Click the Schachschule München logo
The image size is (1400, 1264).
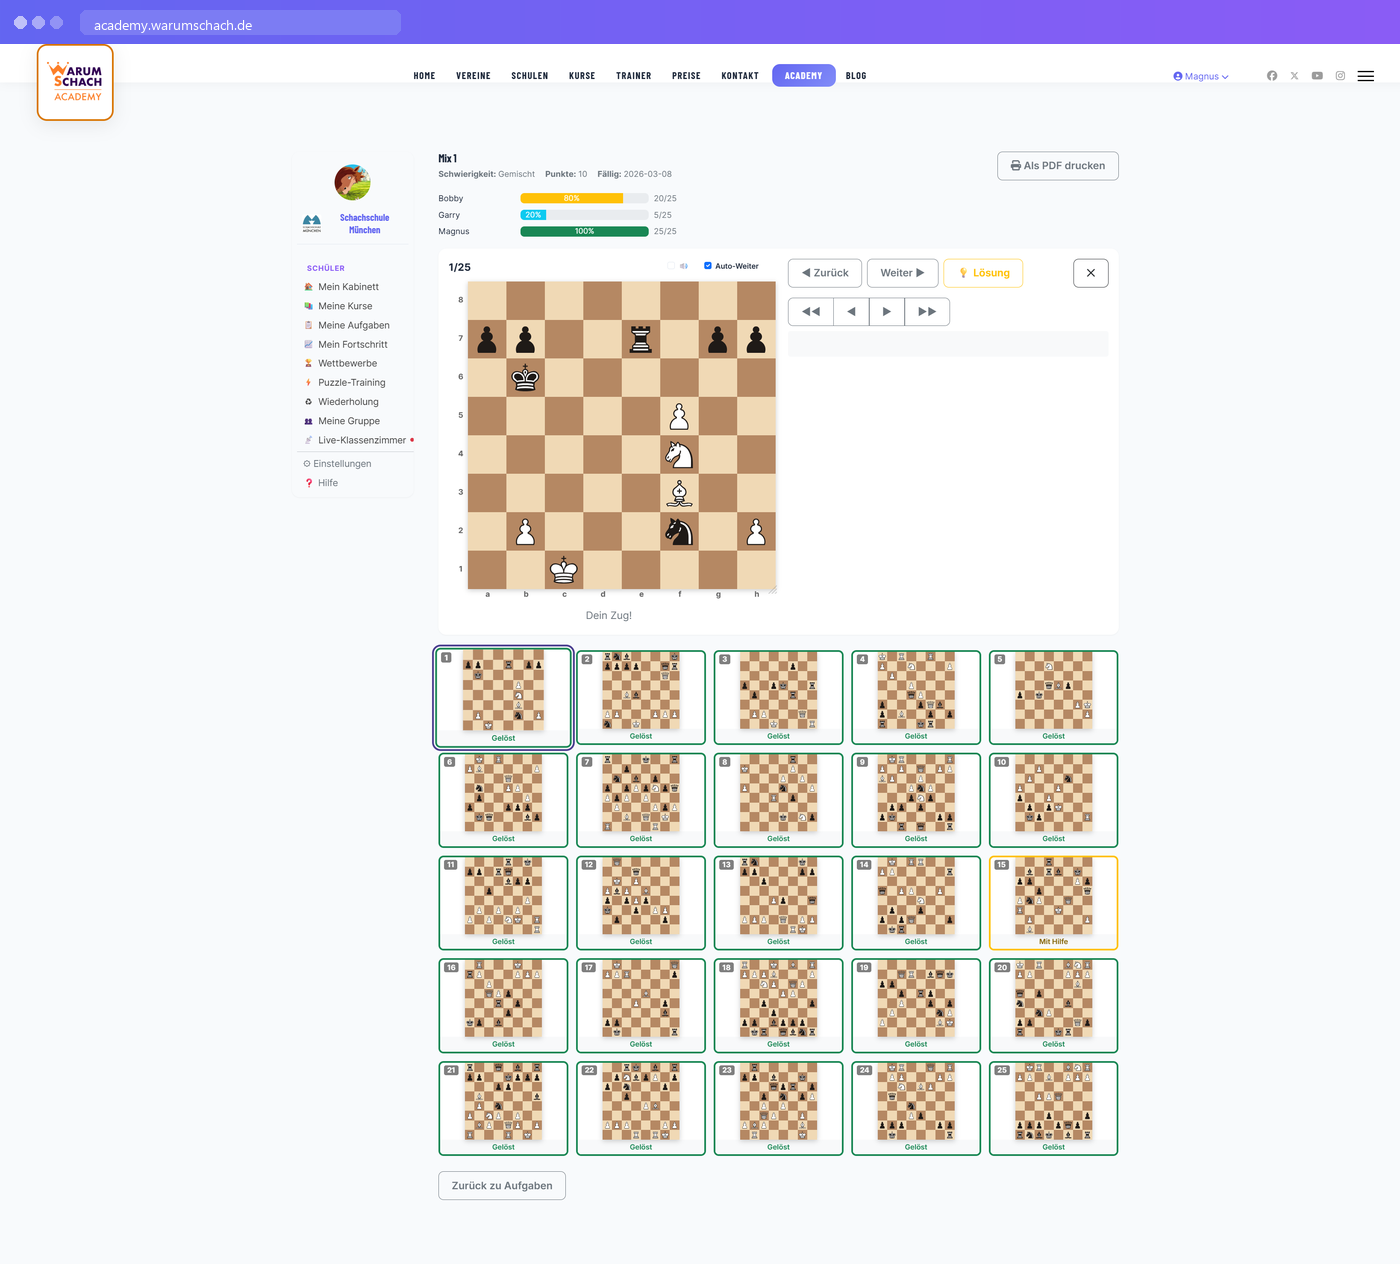pos(312,223)
